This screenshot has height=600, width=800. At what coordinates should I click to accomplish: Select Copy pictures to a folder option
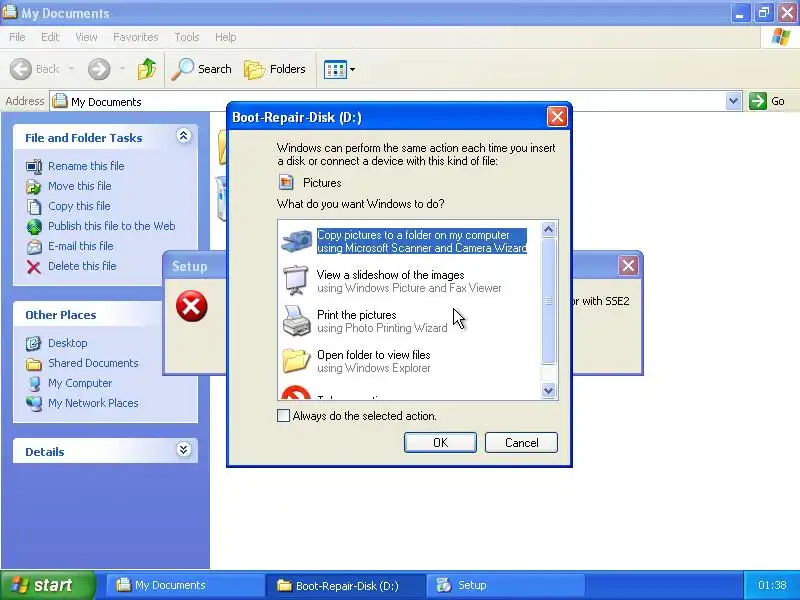click(x=421, y=241)
